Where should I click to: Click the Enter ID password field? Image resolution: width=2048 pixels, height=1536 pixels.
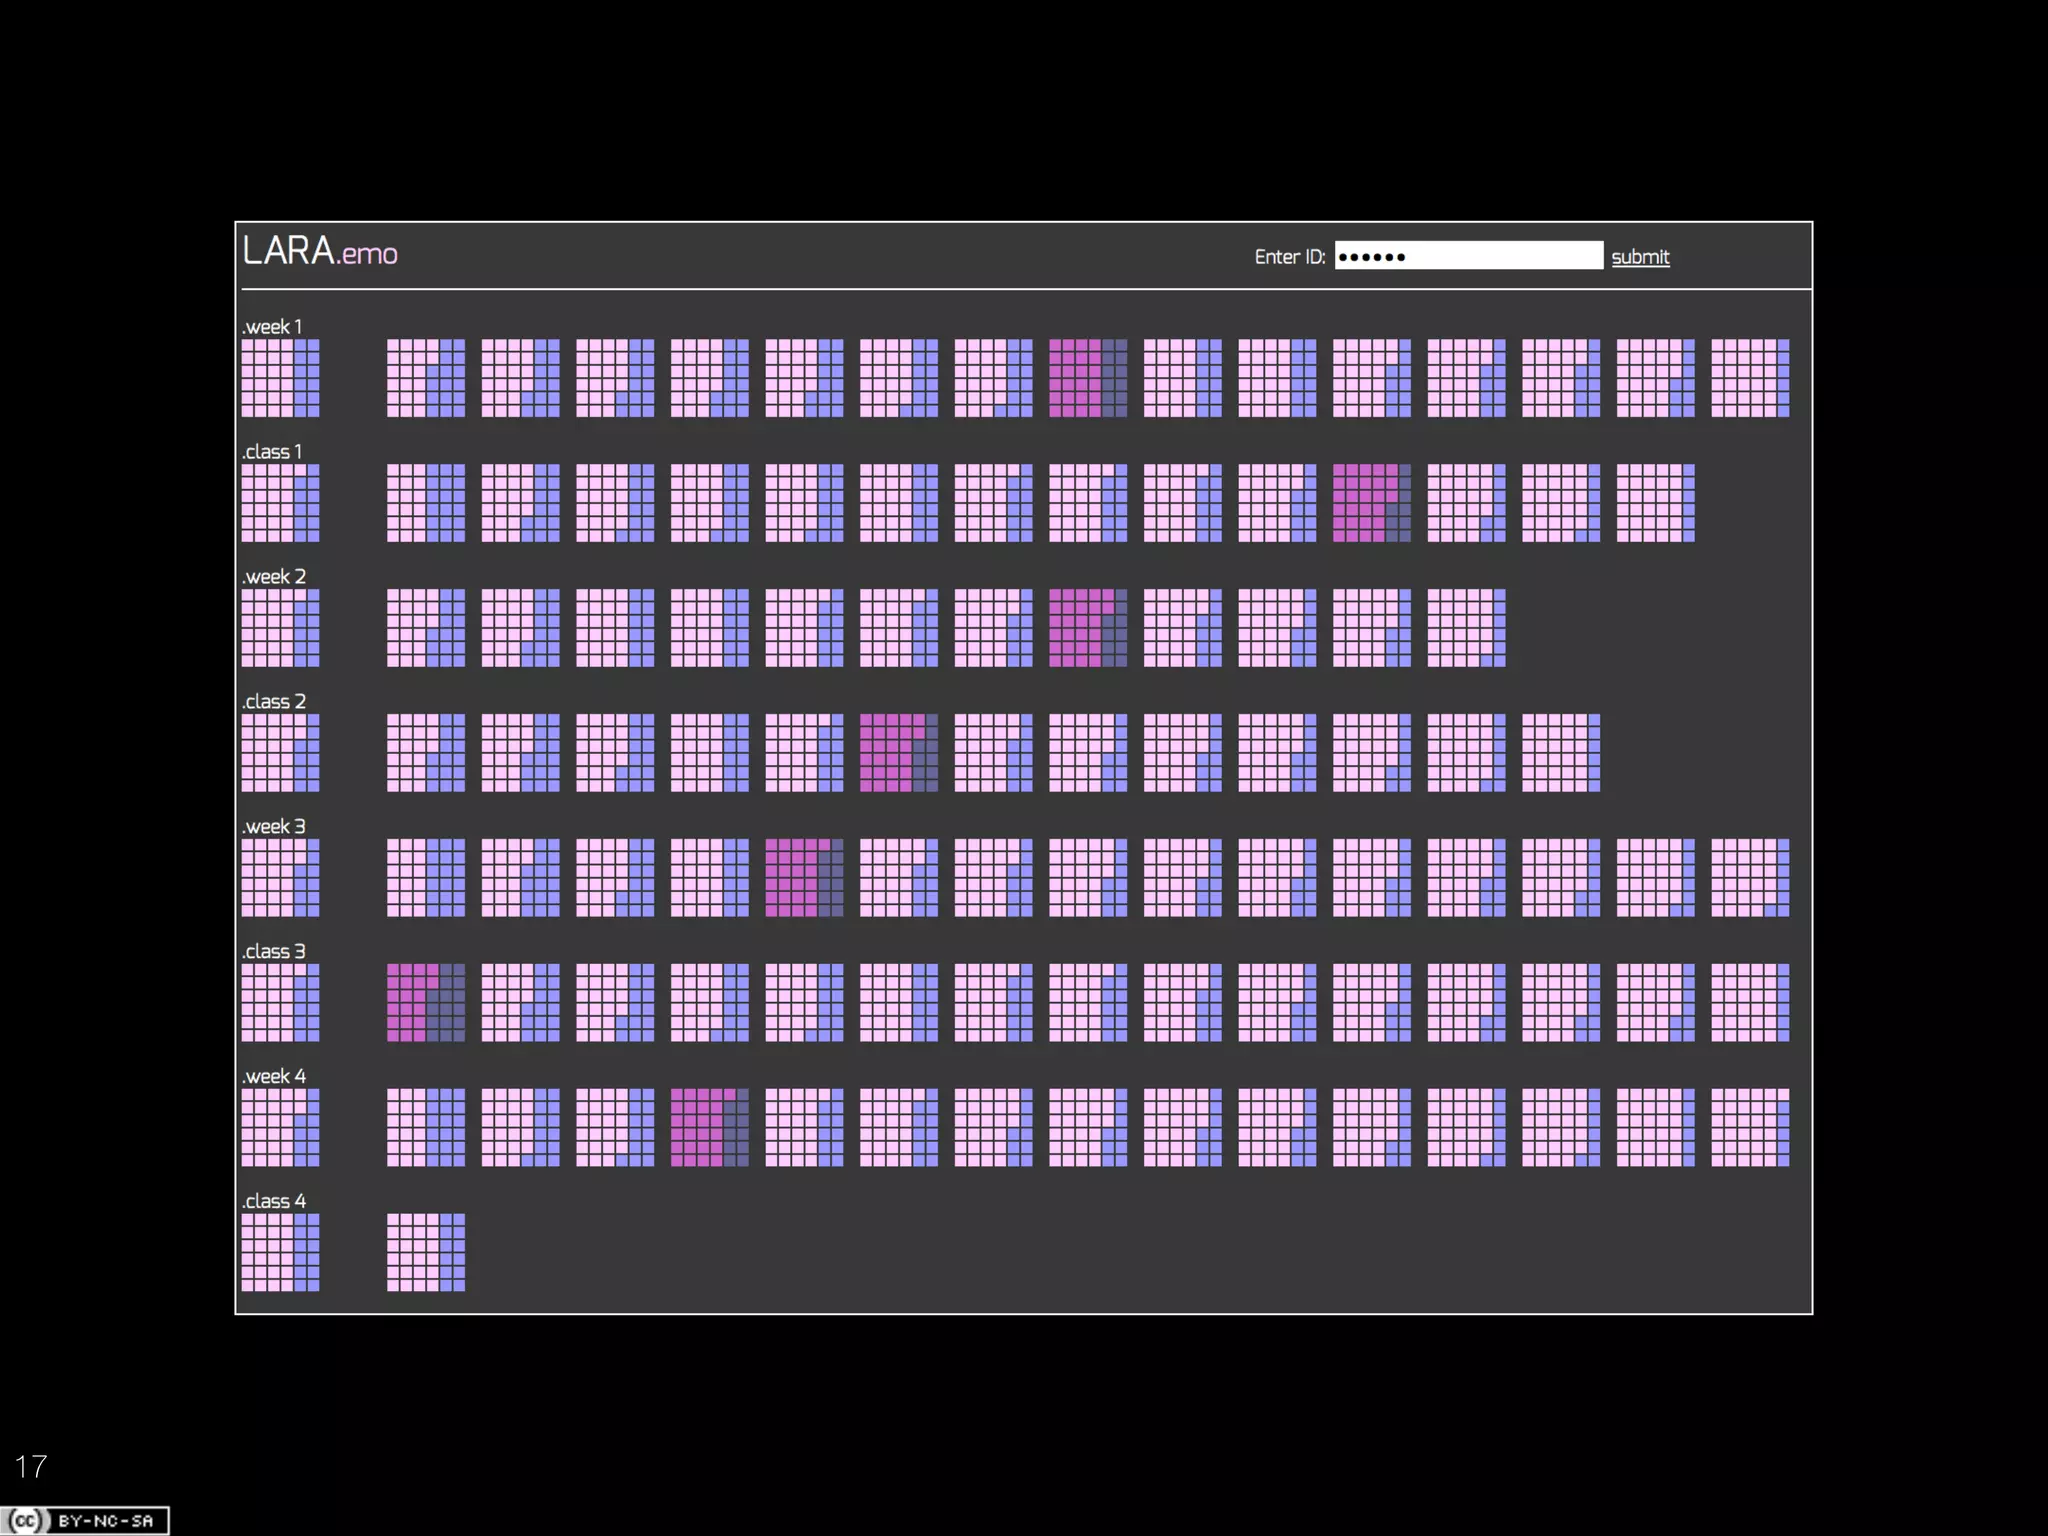(1468, 256)
